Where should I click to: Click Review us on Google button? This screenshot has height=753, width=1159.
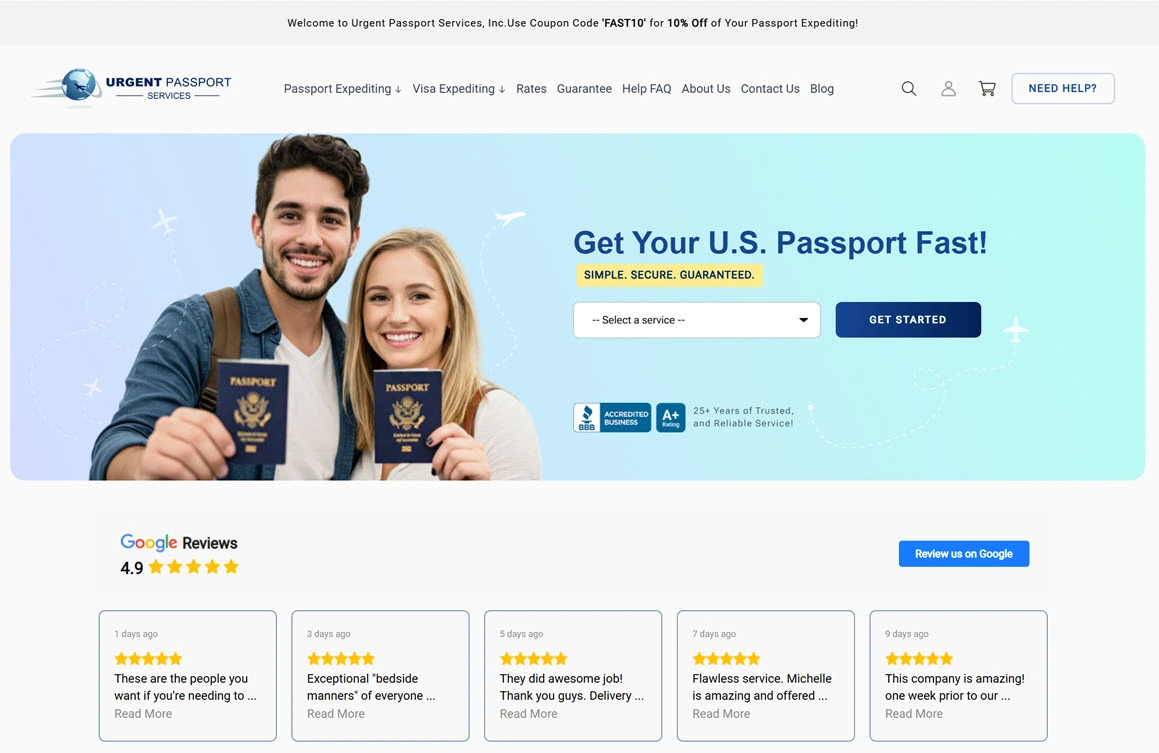(964, 553)
